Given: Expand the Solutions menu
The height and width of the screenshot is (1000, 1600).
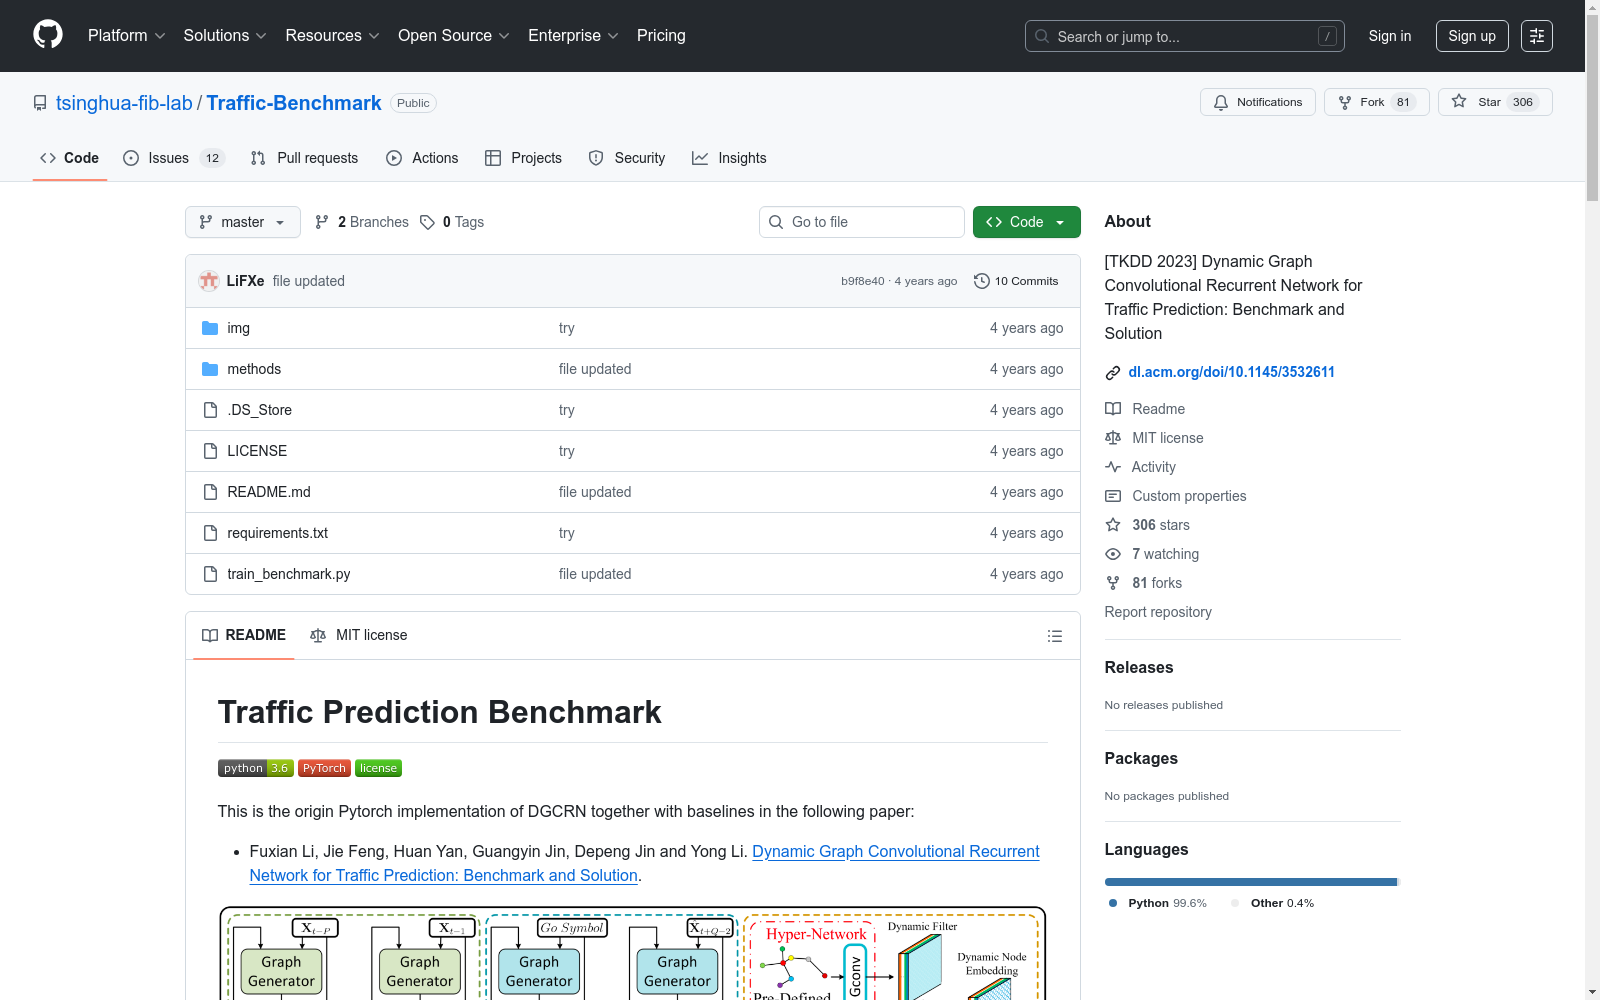Looking at the screenshot, I should (x=225, y=36).
